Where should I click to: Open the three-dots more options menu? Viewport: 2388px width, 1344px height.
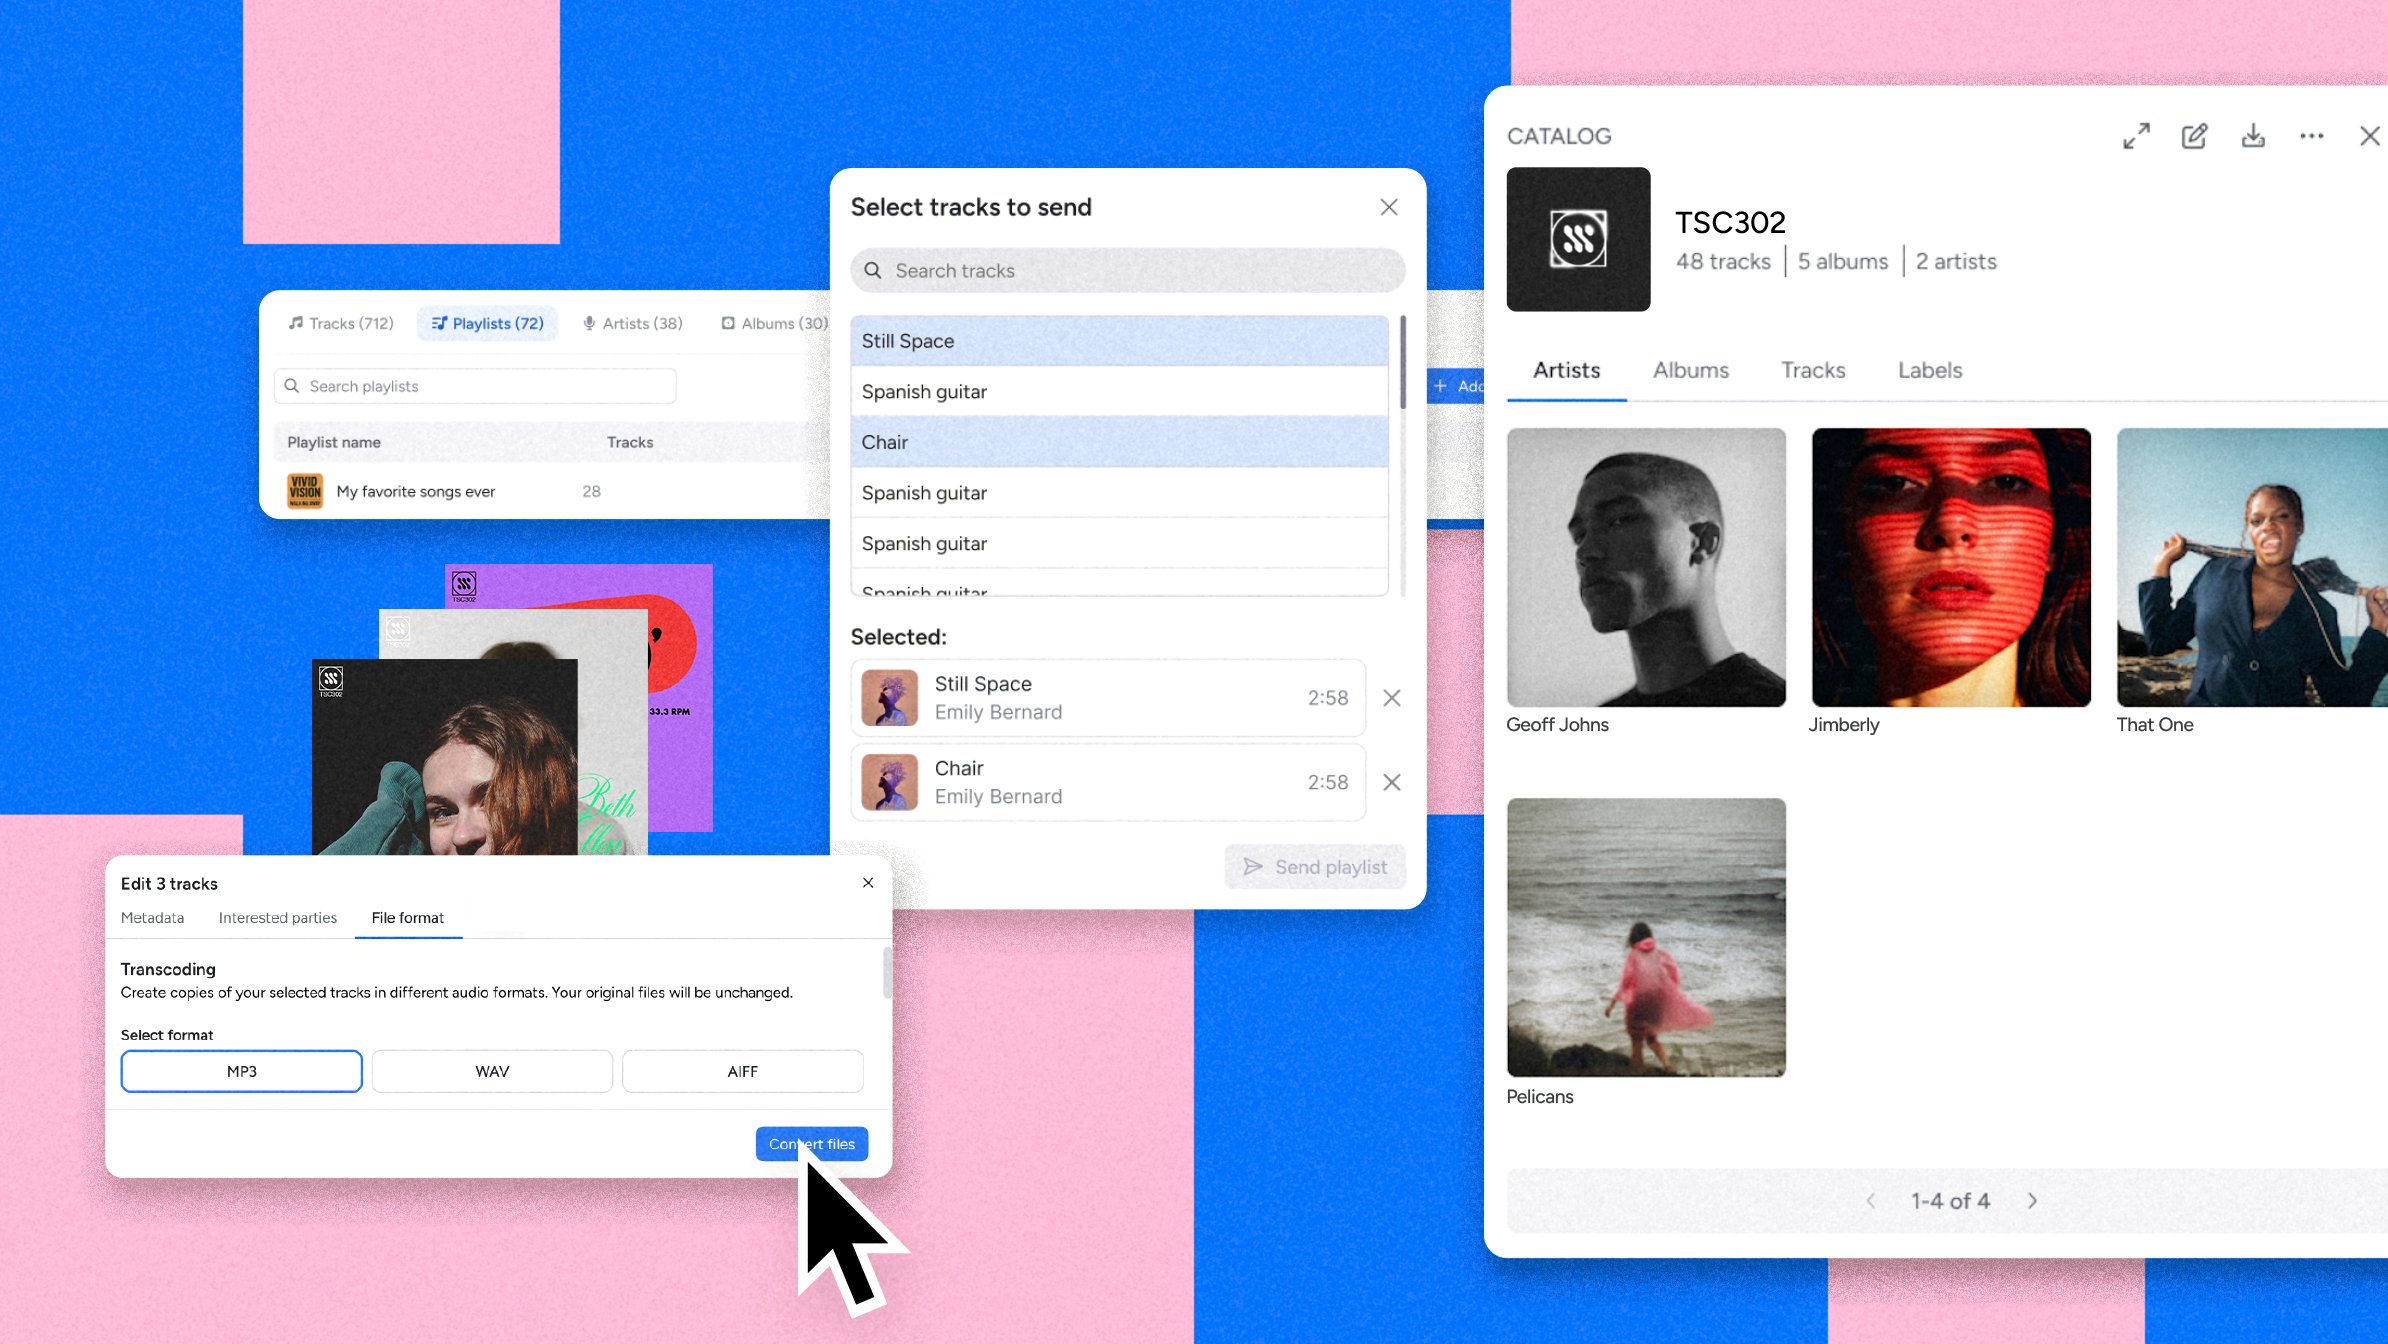(x=2311, y=136)
